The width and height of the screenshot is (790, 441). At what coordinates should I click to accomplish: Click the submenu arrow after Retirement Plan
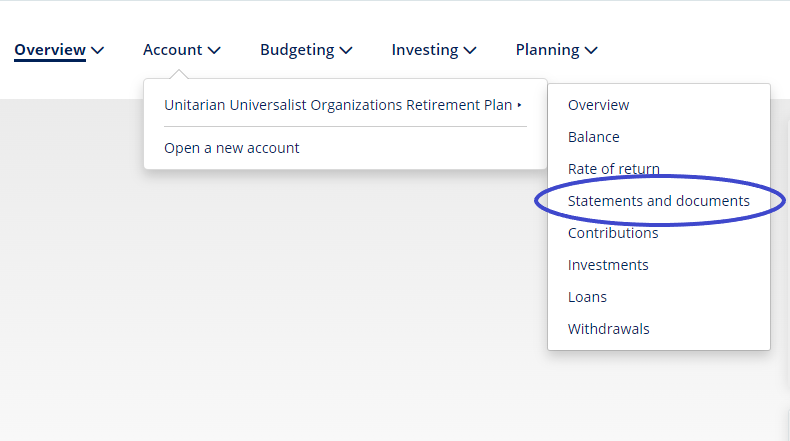tap(520, 105)
